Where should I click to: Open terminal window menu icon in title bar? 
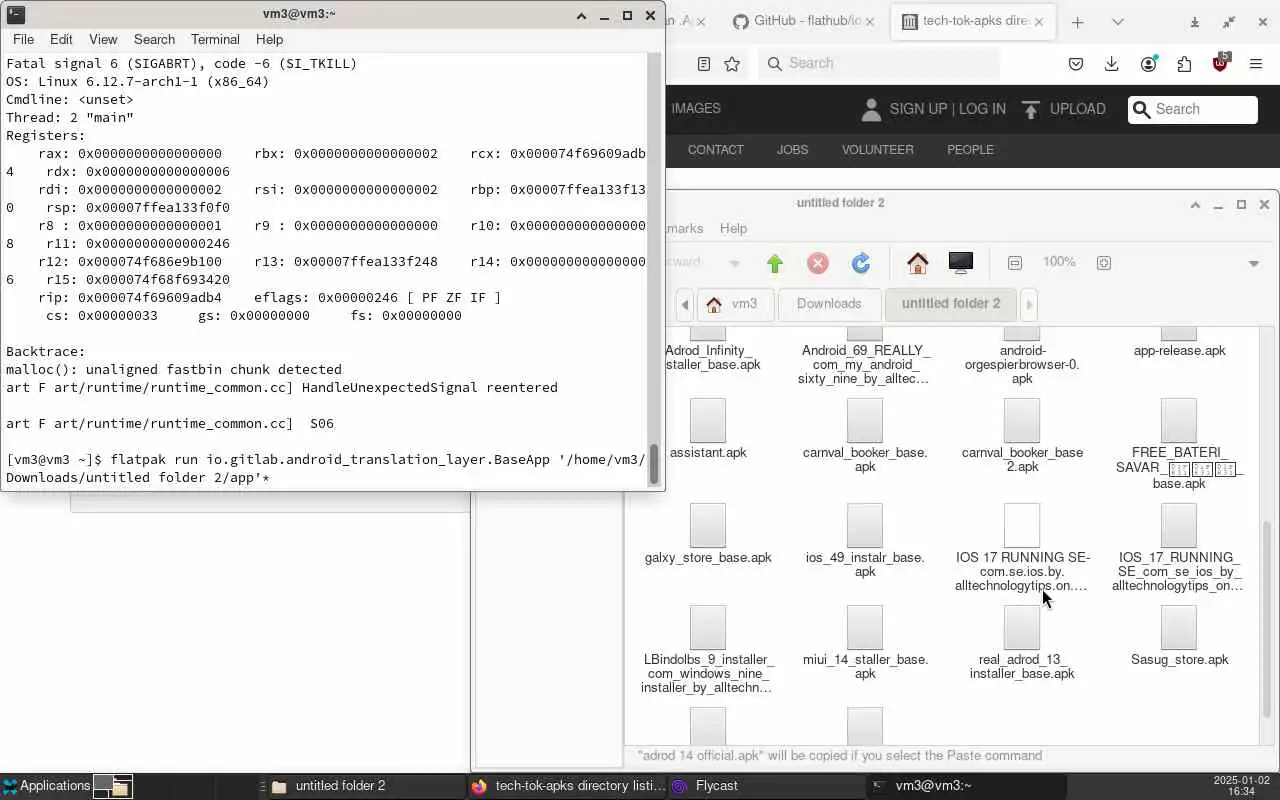point(15,15)
